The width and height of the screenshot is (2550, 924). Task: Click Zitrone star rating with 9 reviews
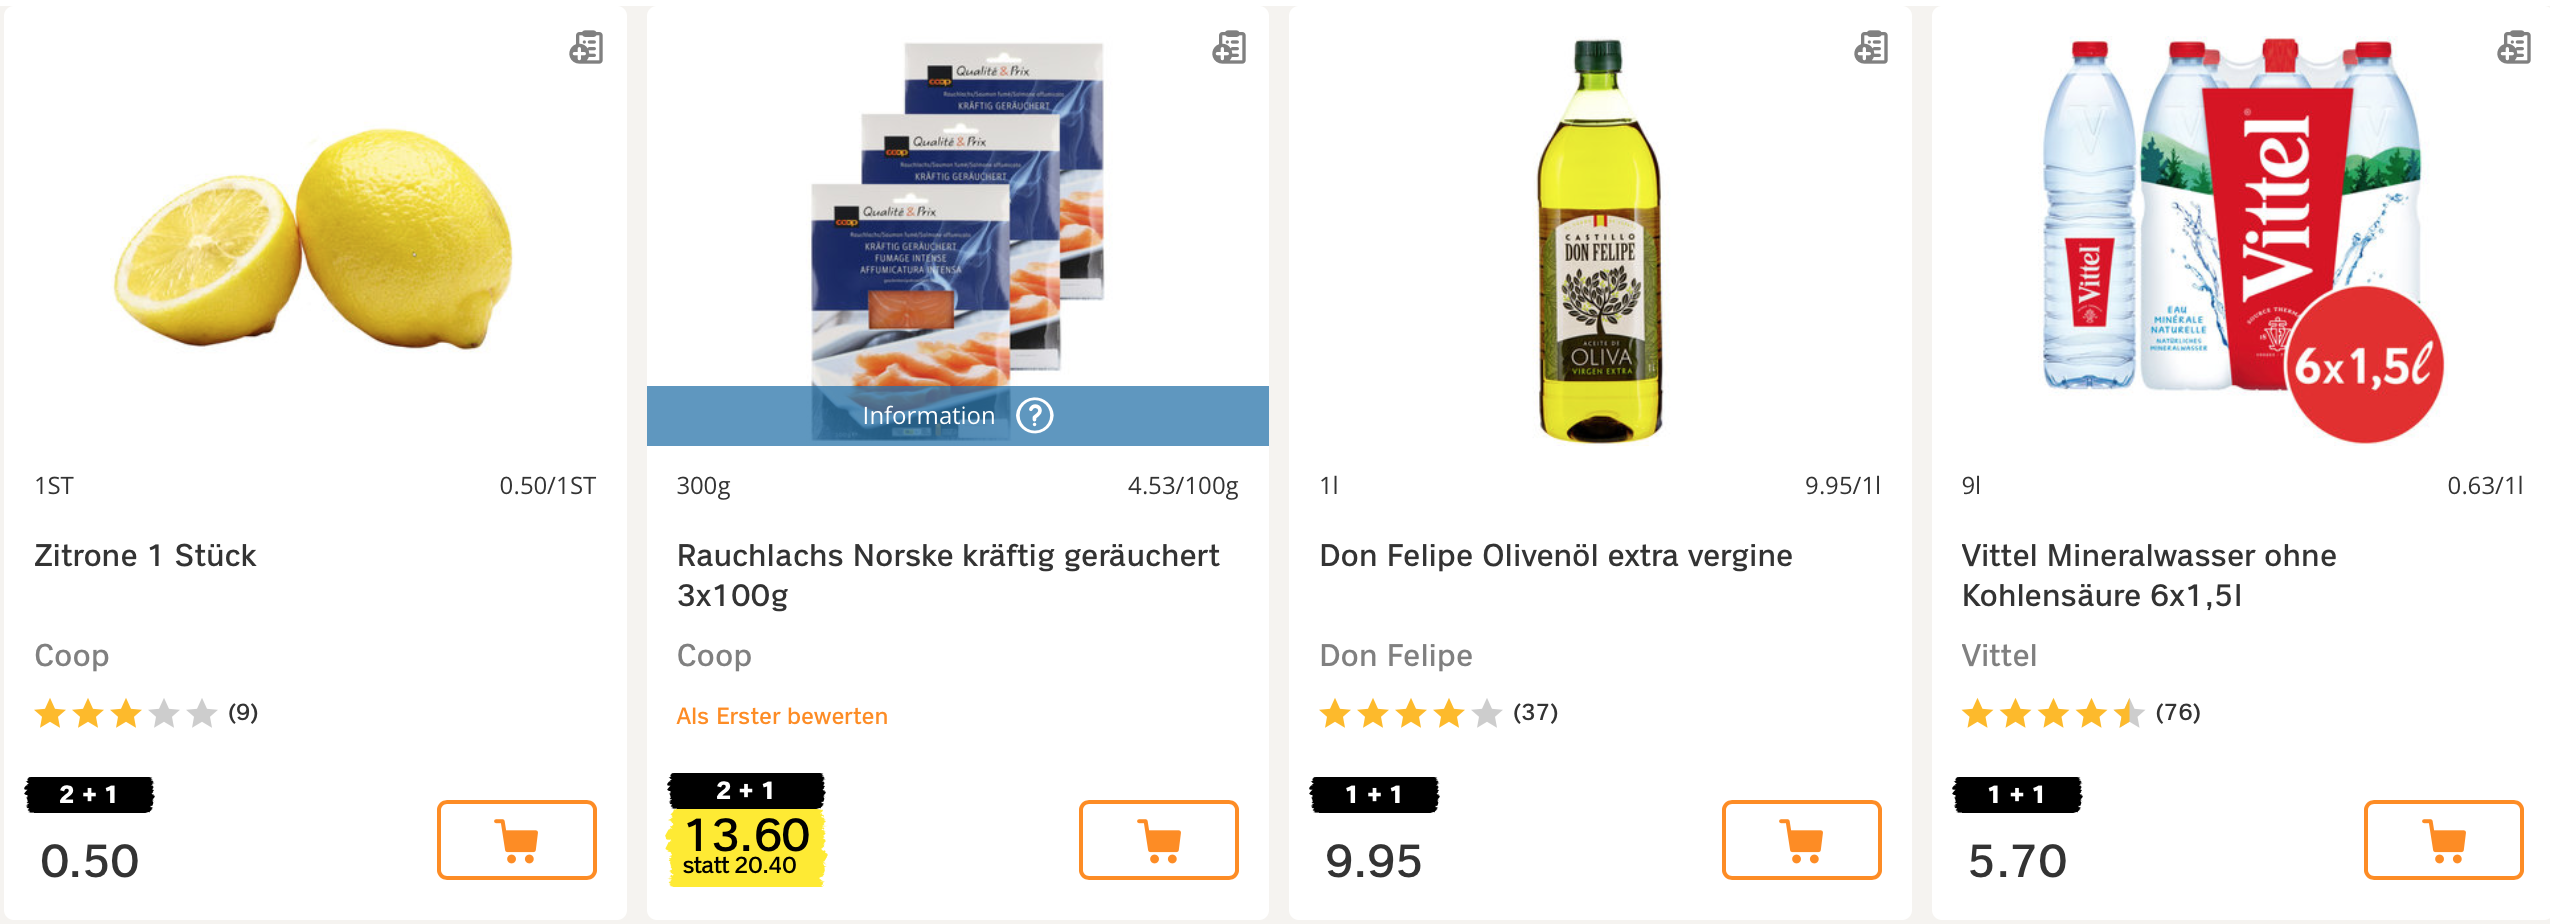145,714
